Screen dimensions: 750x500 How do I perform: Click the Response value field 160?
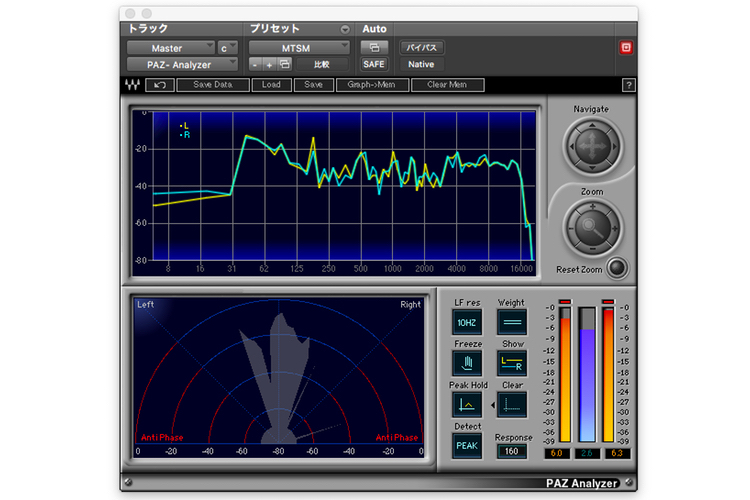click(512, 451)
